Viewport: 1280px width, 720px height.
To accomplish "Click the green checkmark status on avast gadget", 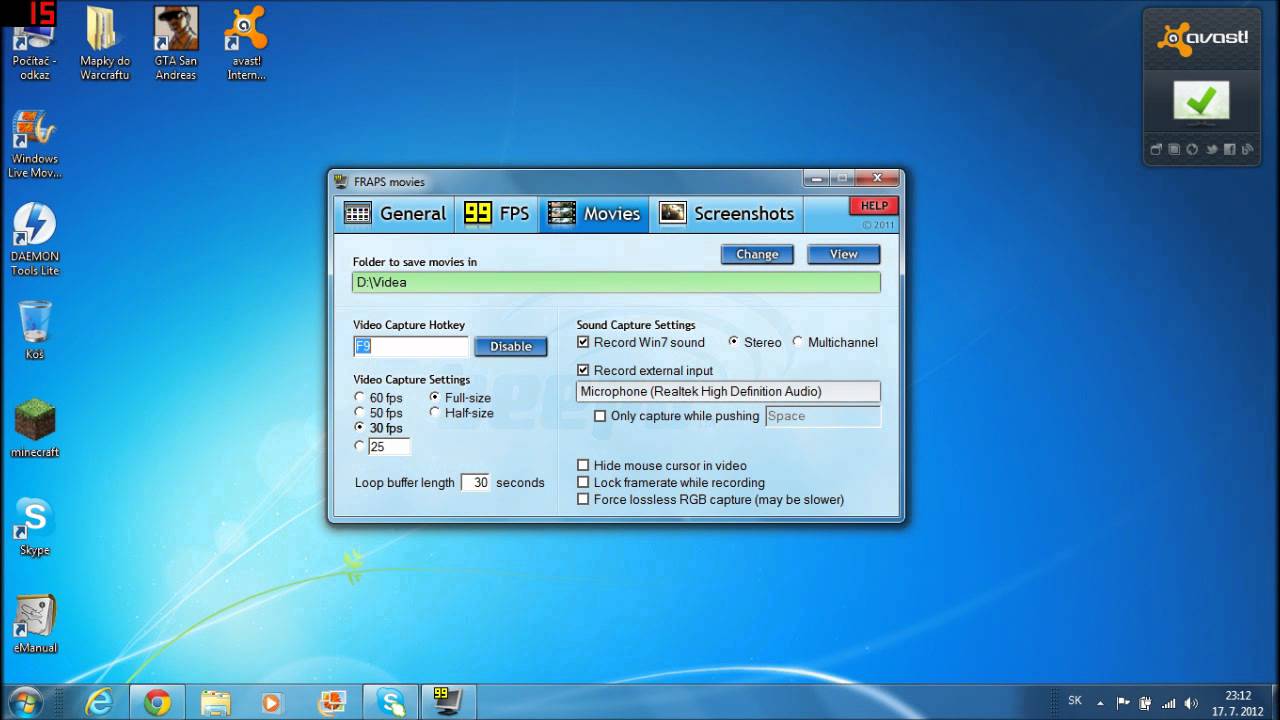I will (1201, 100).
